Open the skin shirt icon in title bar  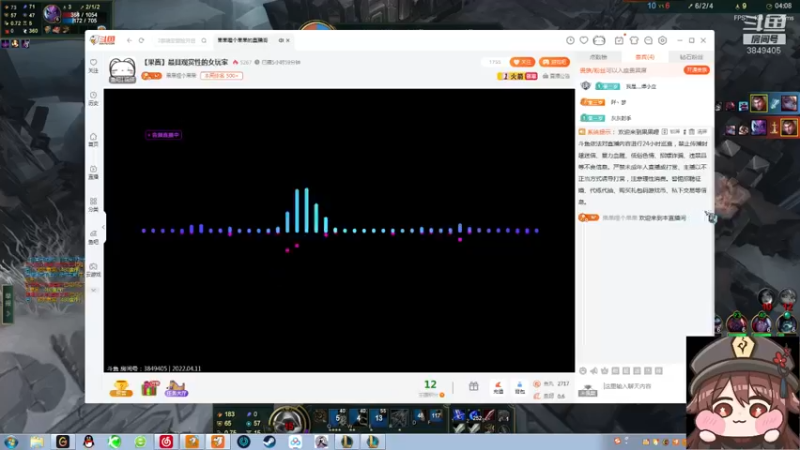[634, 40]
